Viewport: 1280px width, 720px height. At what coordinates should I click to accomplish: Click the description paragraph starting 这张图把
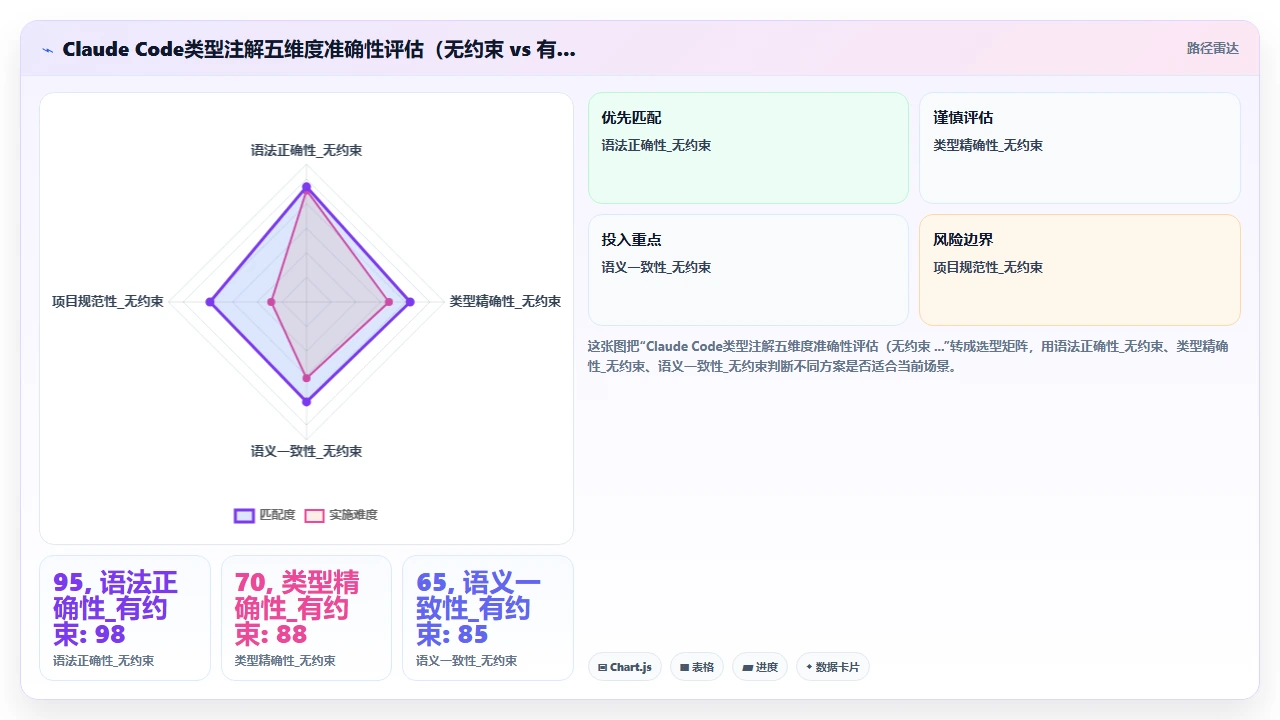(908, 356)
